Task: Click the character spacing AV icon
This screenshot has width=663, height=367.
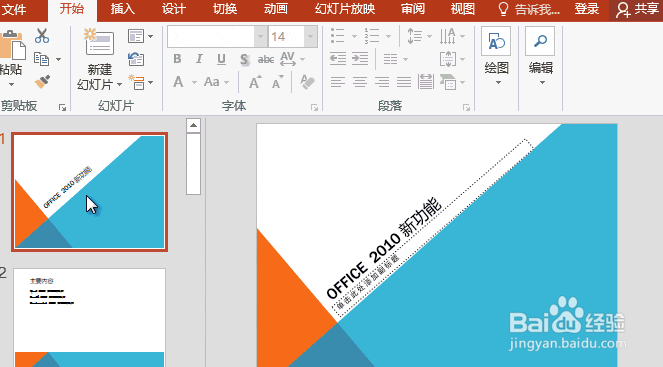Action: [x=288, y=59]
